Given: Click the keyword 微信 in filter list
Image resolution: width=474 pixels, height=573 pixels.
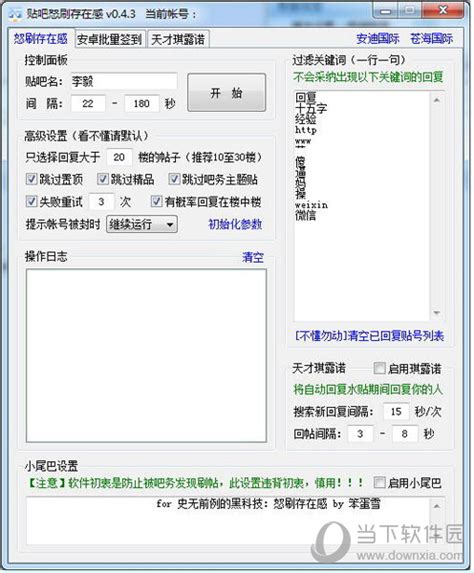Looking at the screenshot, I should pos(306,216).
